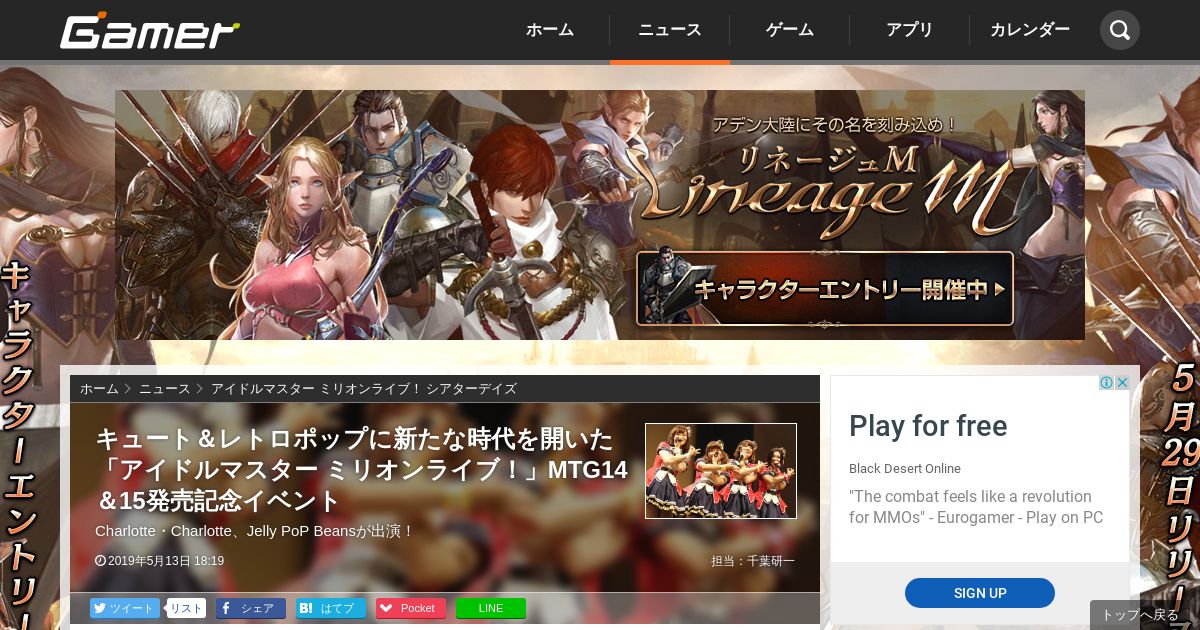1200x630 pixels.
Task: Open the カレンダー navigation item
Action: [x=1030, y=30]
